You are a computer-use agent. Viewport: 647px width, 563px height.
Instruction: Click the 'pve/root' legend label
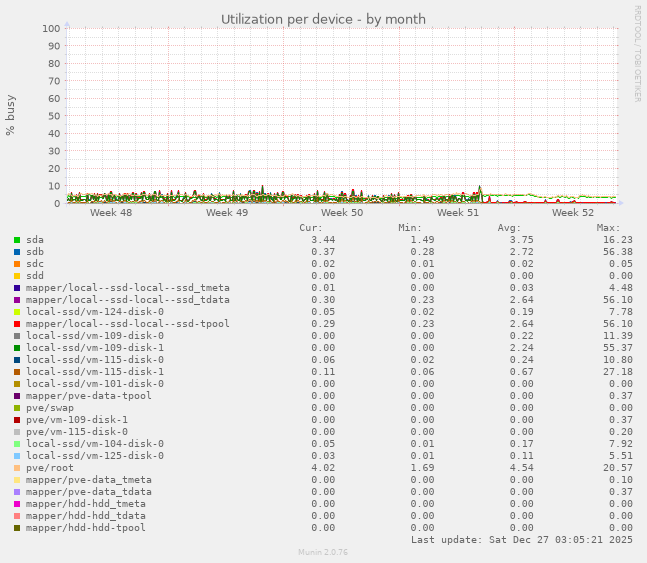50,468
